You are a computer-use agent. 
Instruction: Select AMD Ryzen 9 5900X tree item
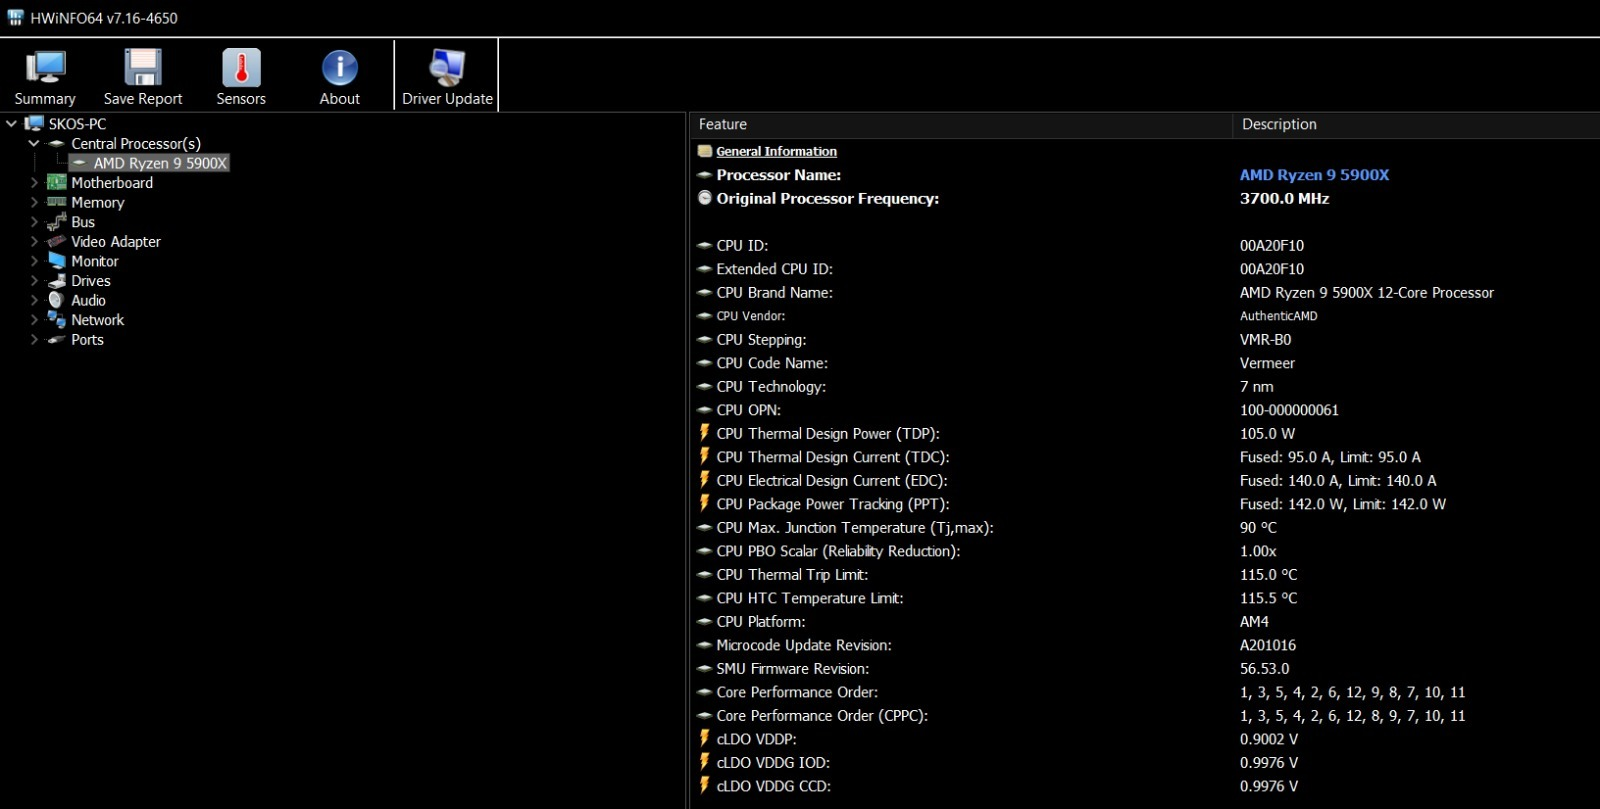[x=160, y=163]
